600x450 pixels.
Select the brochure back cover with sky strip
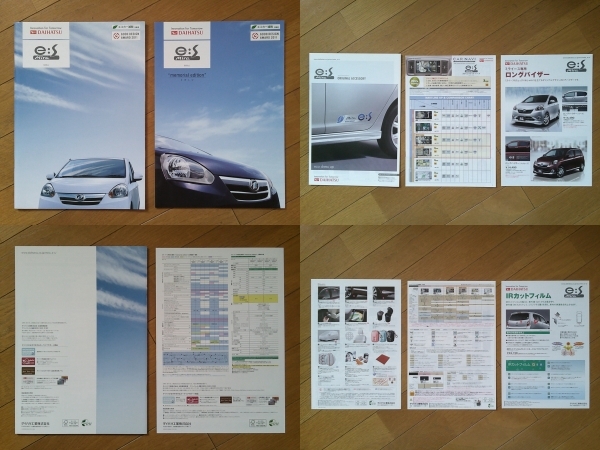point(81,340)
